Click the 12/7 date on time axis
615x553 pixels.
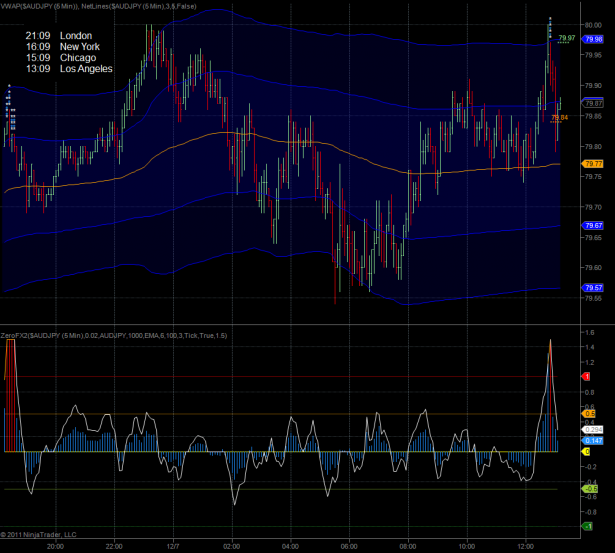pos(173,547)
